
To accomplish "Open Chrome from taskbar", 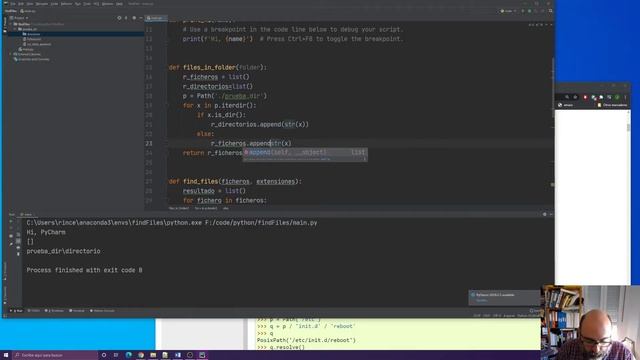I will click(141, 355).
